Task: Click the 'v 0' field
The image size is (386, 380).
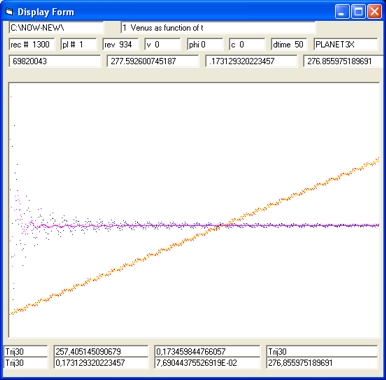Action: click(x=163, y=44)
